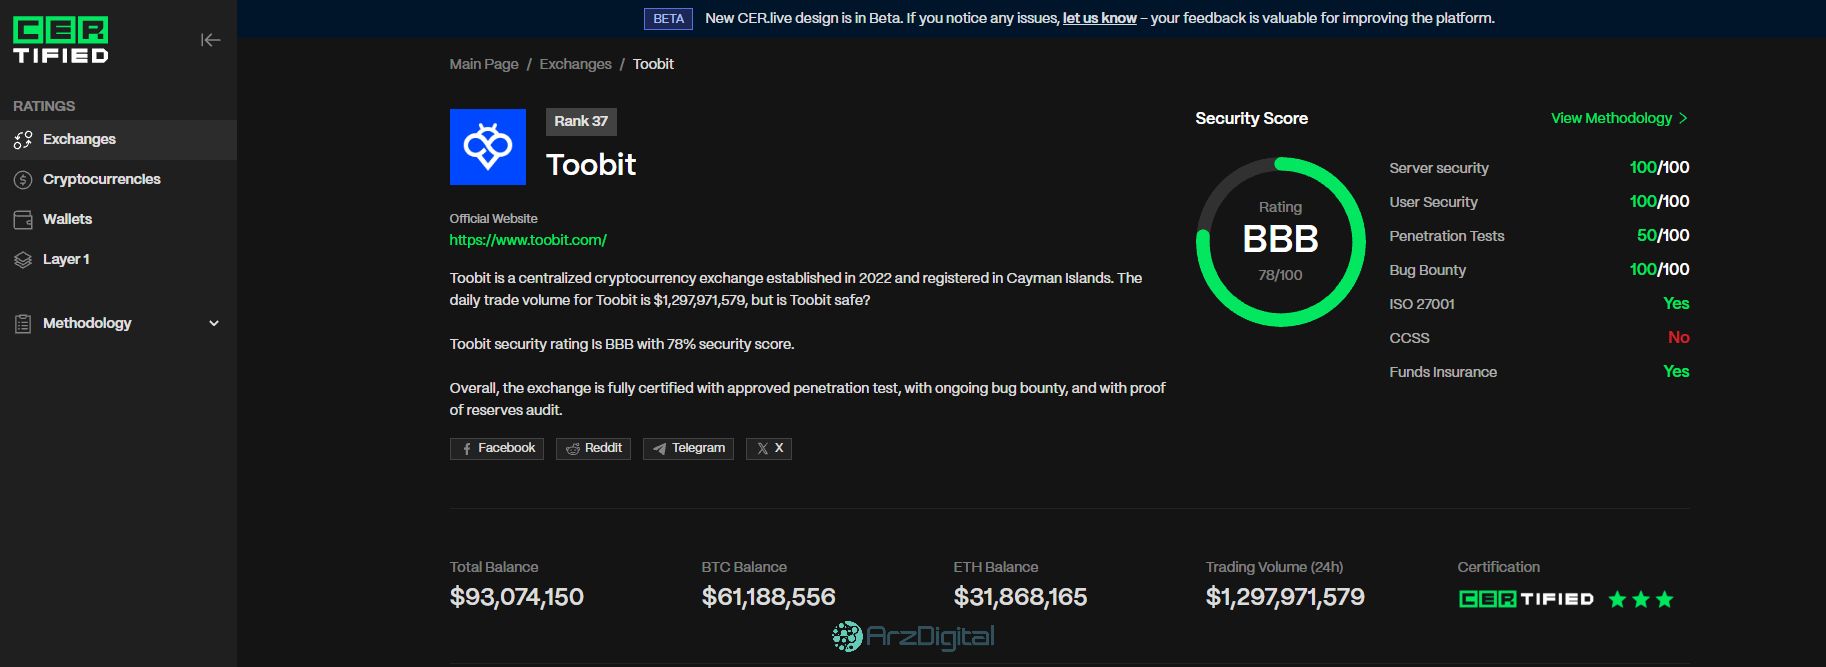
Task: Click Bug Bounty score 100/100
Action: 1659,269
